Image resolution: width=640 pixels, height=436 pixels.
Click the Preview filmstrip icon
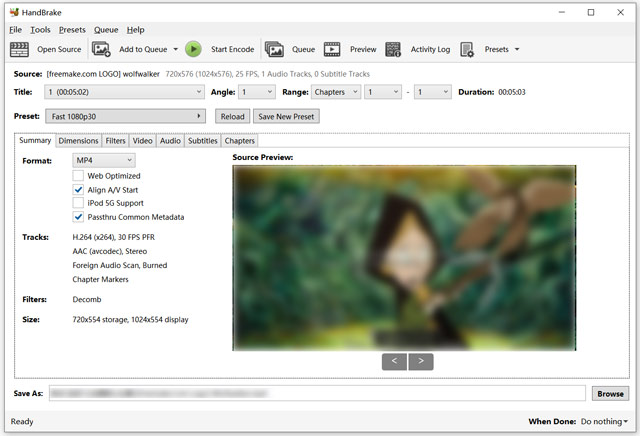tap(332, 49)
